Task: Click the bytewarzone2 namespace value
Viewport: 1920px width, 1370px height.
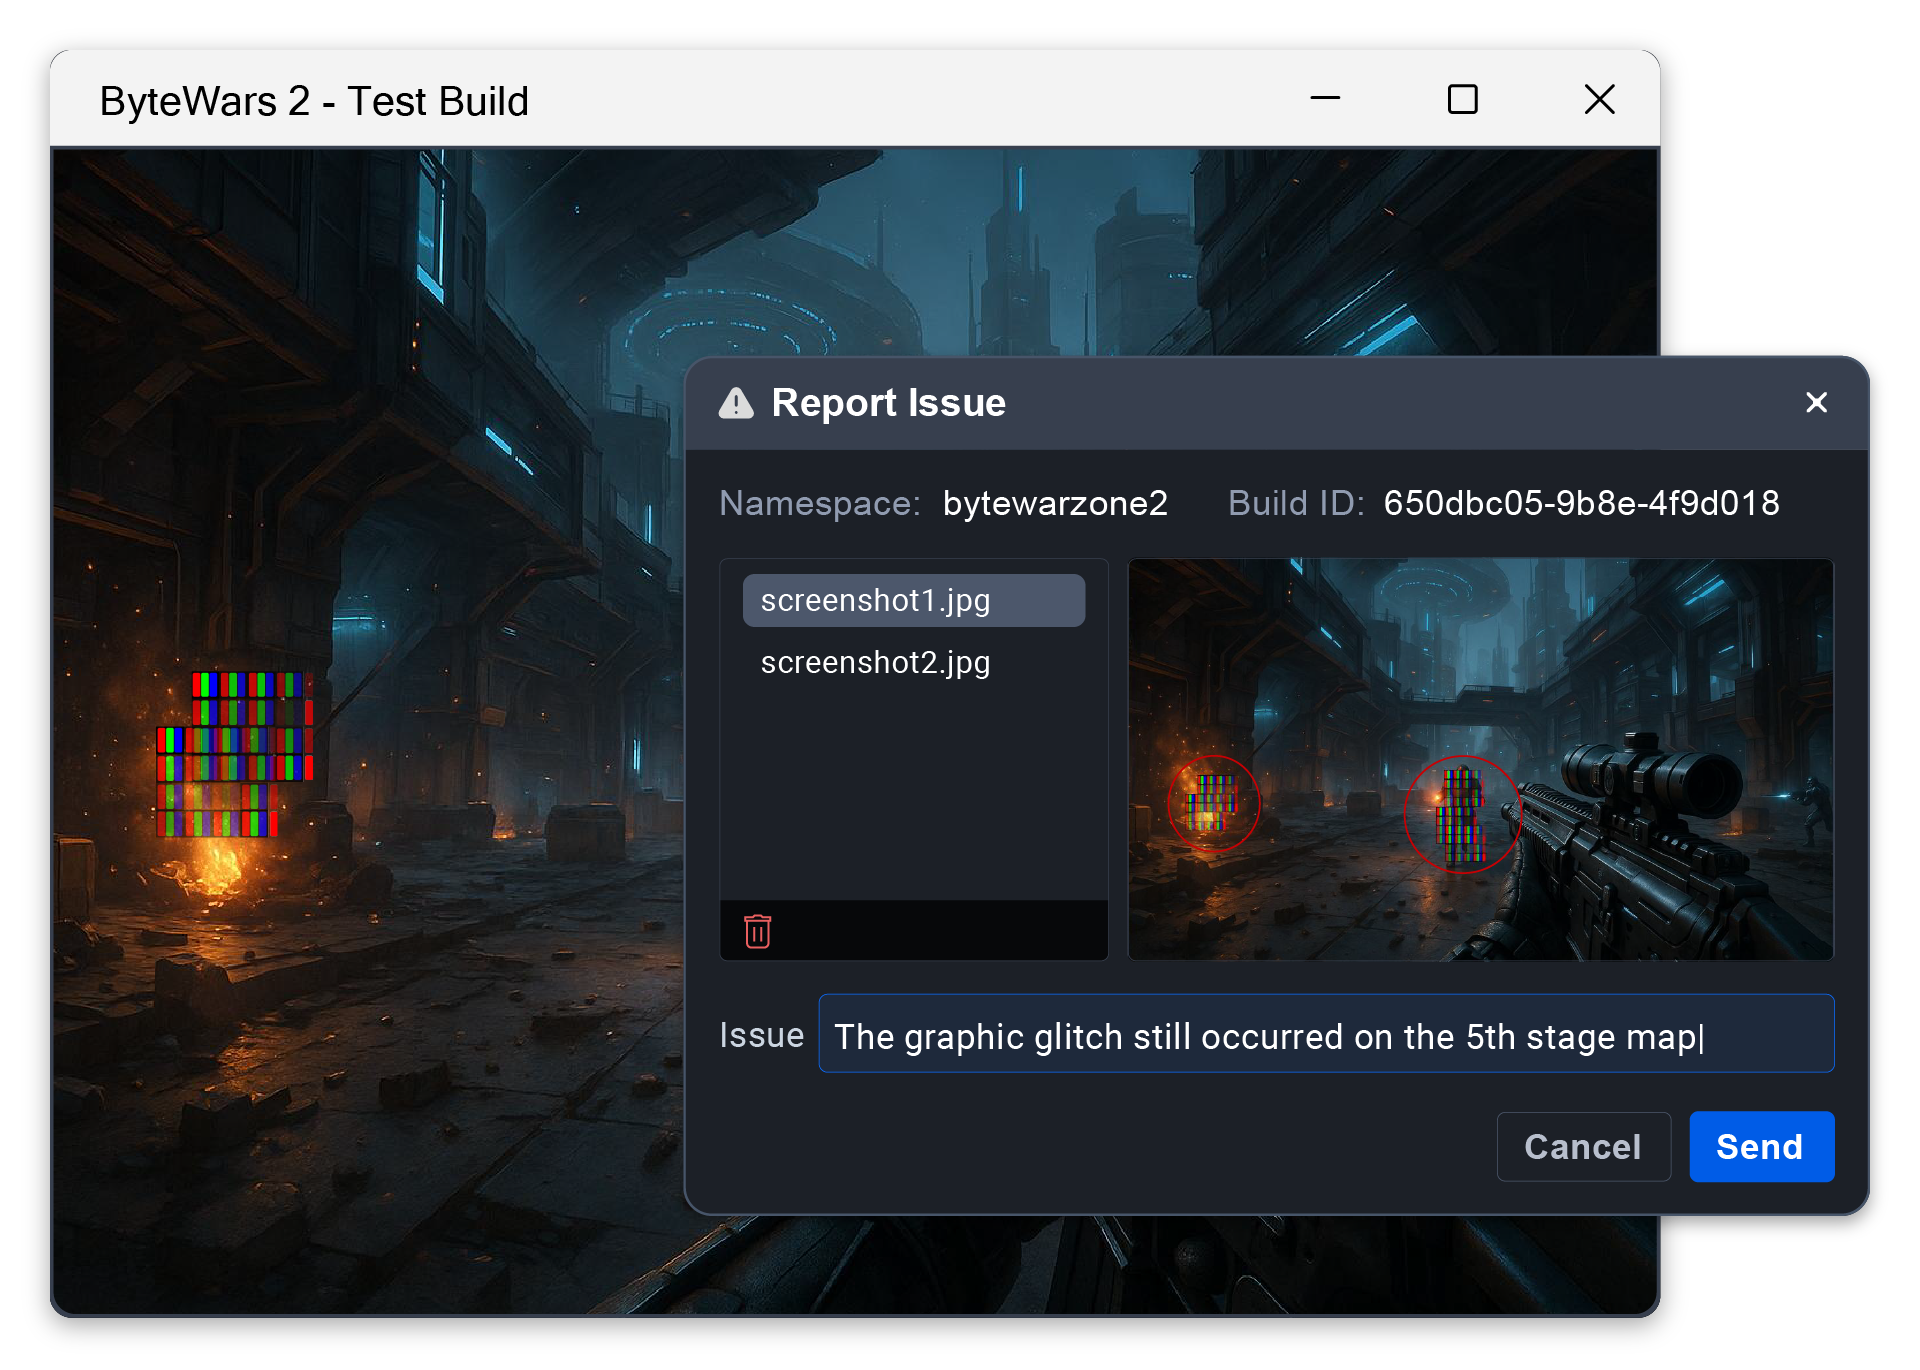Action: (1054, 503)
